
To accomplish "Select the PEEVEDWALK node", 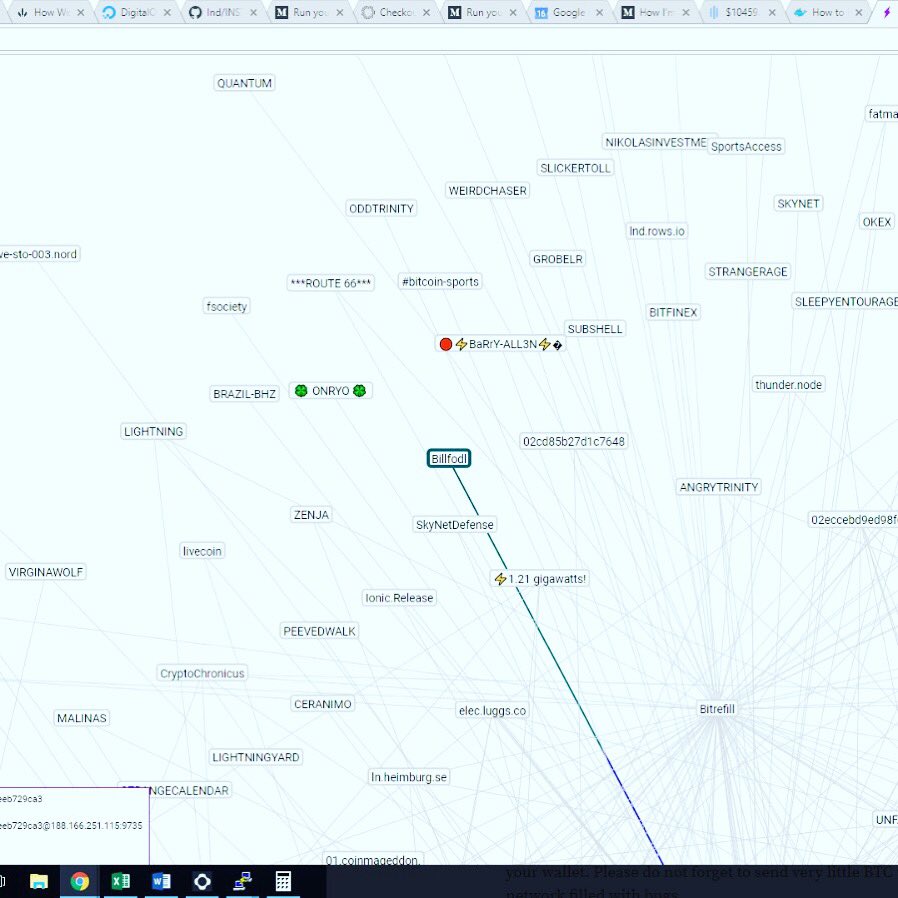I will [x=320, y=631].
